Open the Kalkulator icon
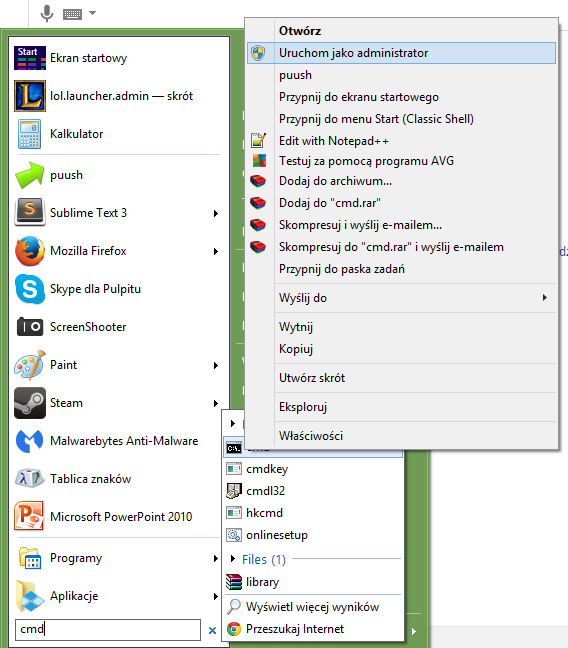Image resolution: width=568 pixels, height=648 pixels. click(30, 134)
